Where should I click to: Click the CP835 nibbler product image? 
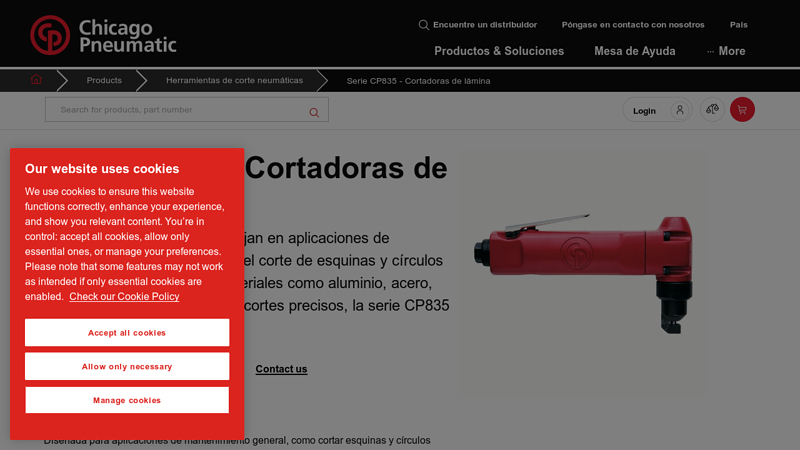tap(583, 274)
